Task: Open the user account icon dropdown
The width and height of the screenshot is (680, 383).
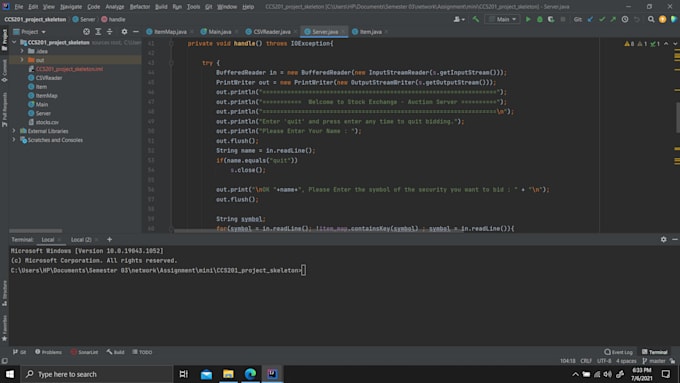Action: coord(459,19)
